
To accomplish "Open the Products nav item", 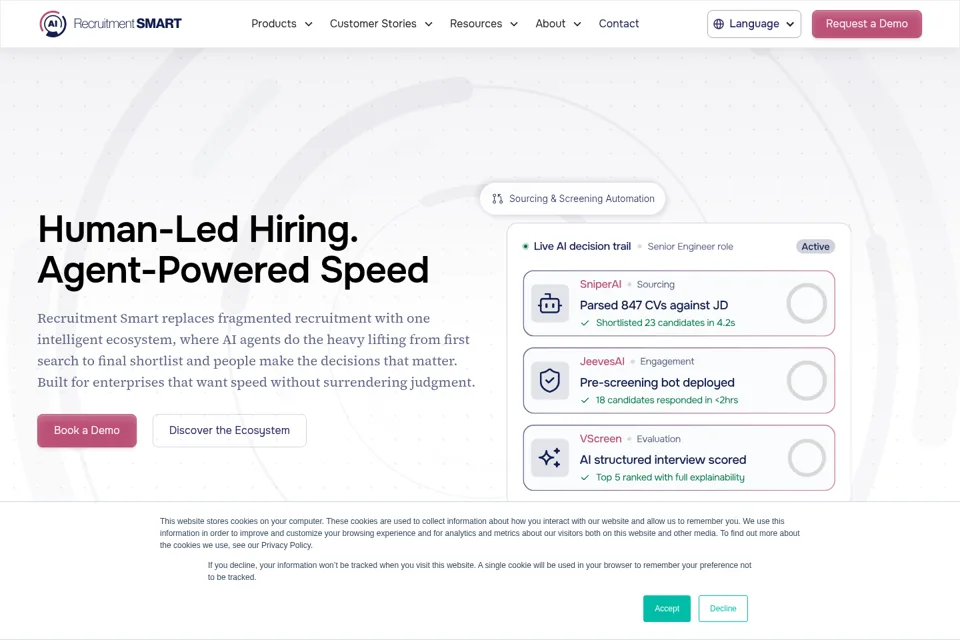I will pyautogui.click(x=274, y=23).
